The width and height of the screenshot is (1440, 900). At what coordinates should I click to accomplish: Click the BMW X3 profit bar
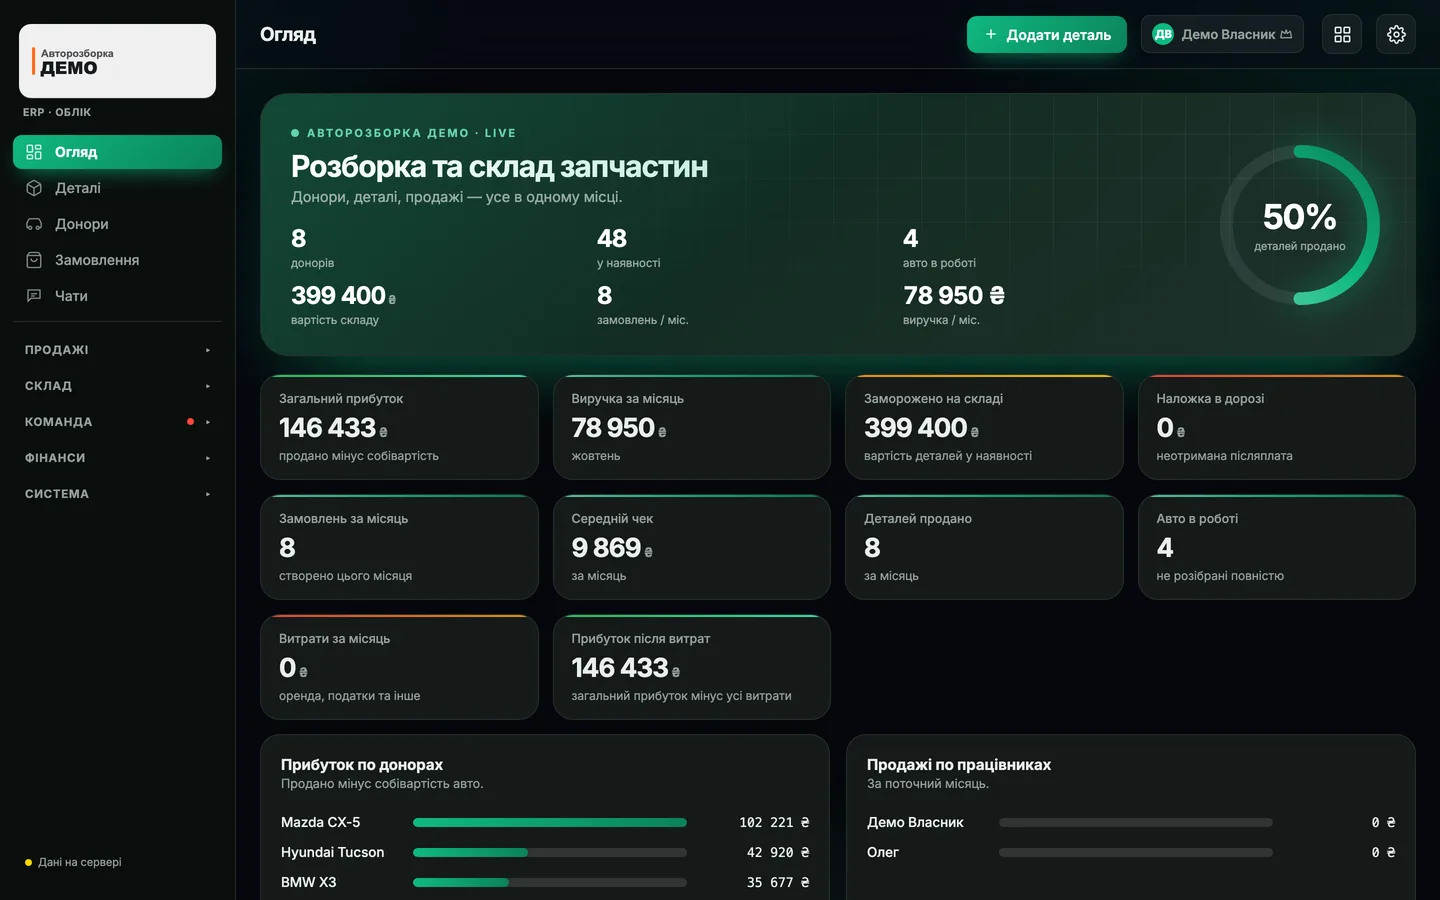550,882
